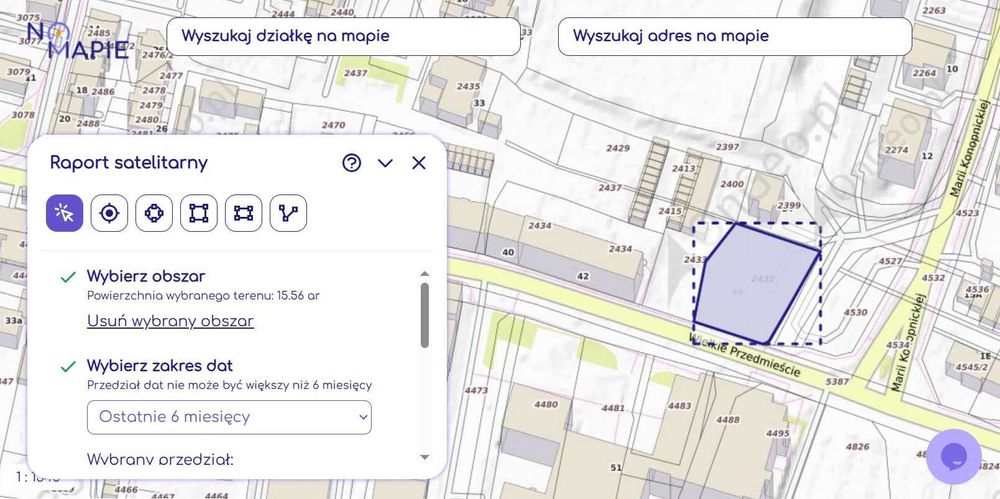Image resolution: width=1000 pixels, height=499 pixels.
Task: Select the square drawing tool
Action: pyautogui.click(x=199, y=213)
